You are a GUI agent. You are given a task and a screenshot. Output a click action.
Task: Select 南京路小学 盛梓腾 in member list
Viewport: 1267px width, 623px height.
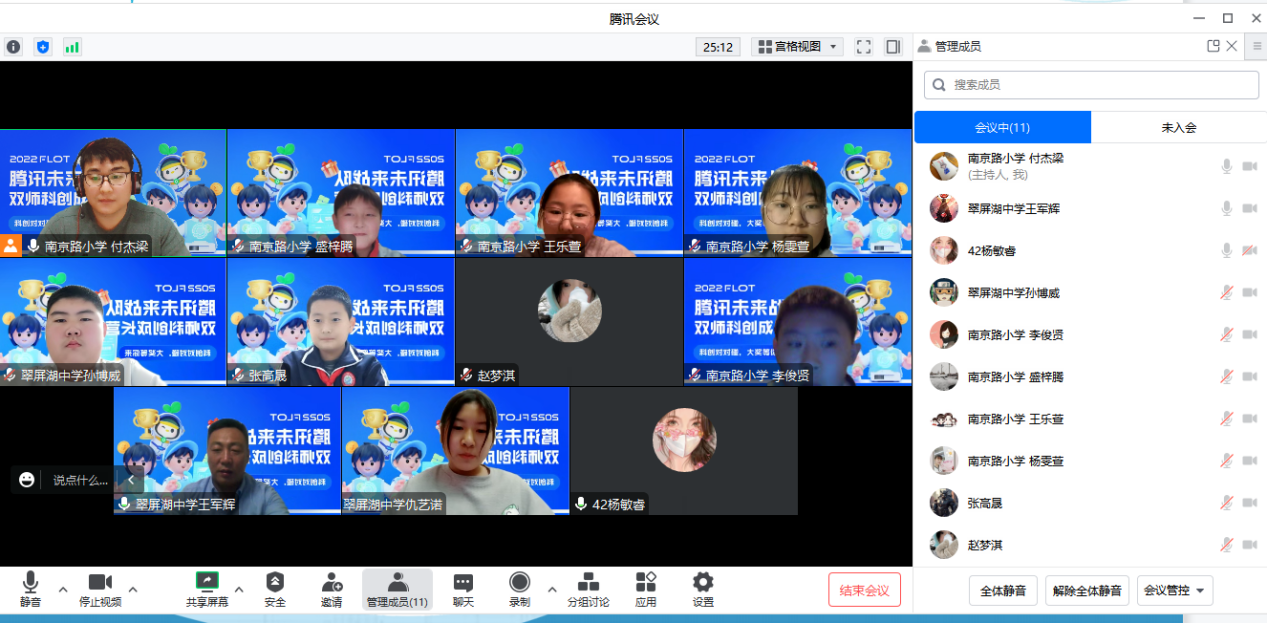(1090, 377)
